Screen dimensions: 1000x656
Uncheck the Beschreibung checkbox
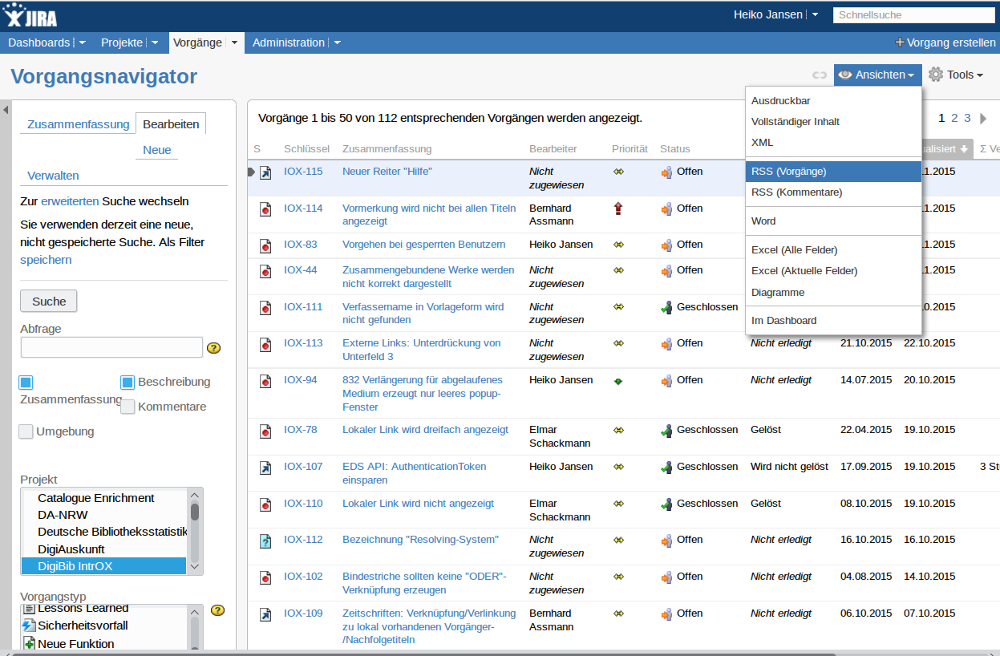127,382
